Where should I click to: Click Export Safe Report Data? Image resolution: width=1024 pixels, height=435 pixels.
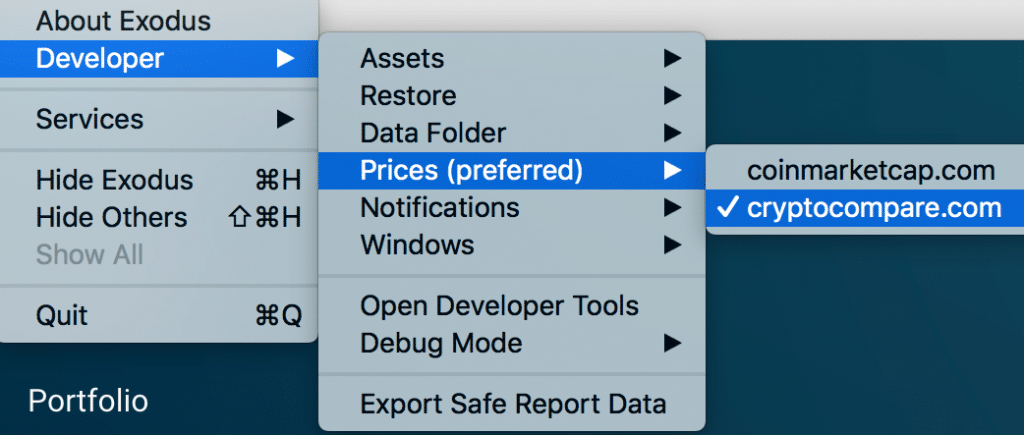point(512,404)
